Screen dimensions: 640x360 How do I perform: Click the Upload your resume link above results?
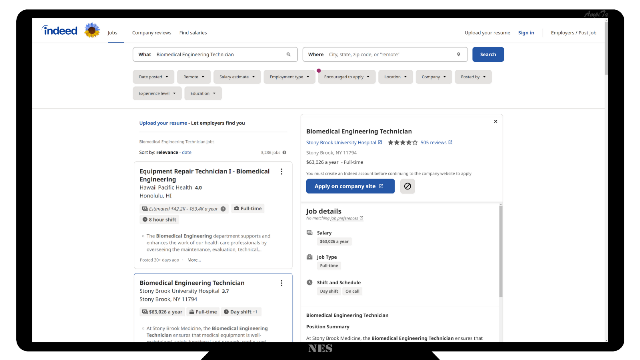click(x=163, y=123)
